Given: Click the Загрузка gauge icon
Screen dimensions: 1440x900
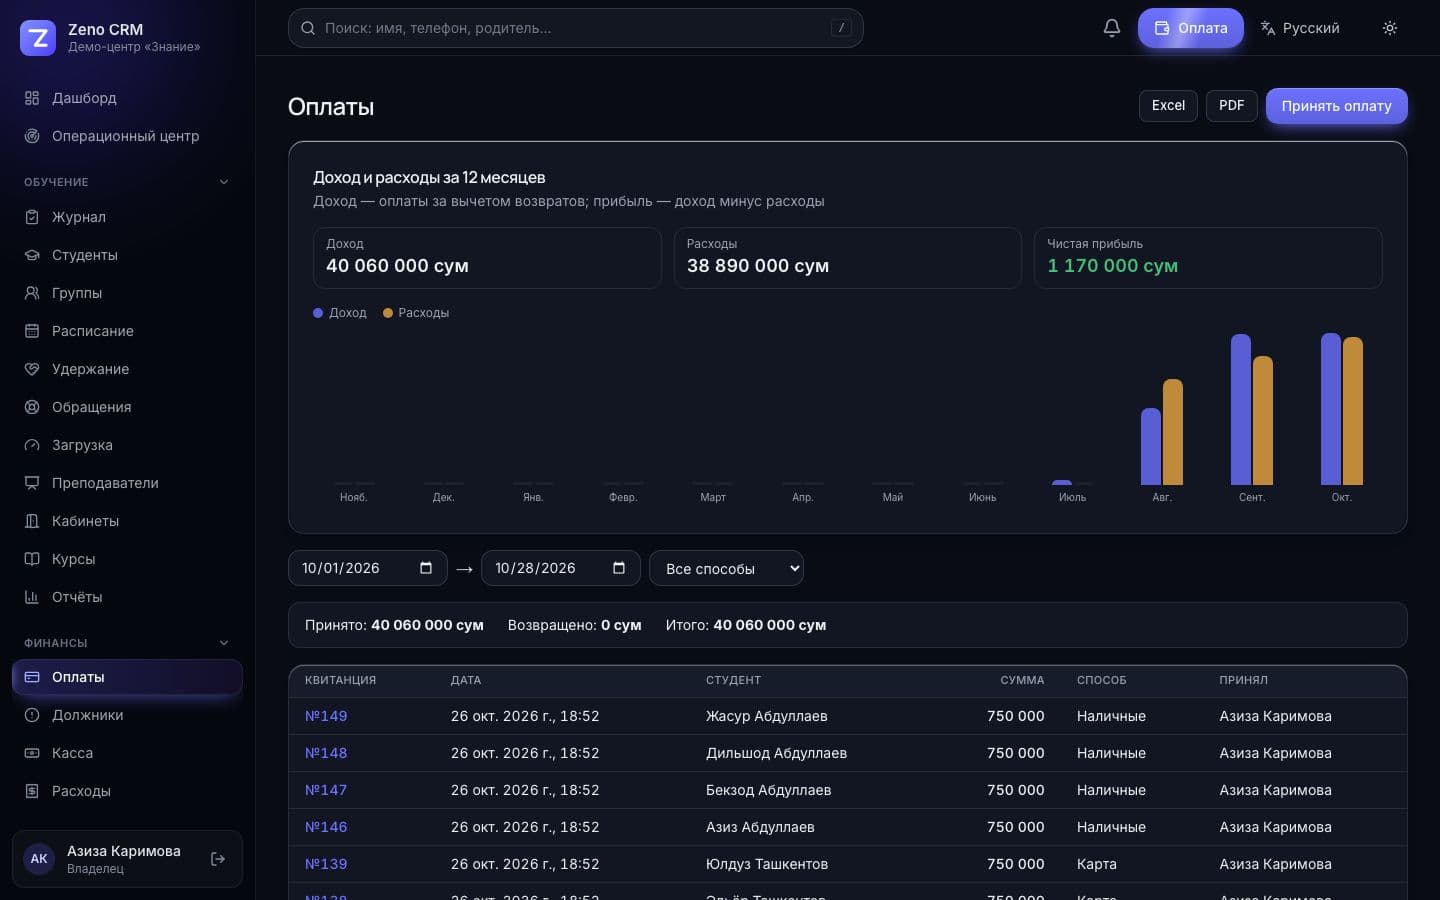Looking at the screenshot, I should [x=32, y=445].
